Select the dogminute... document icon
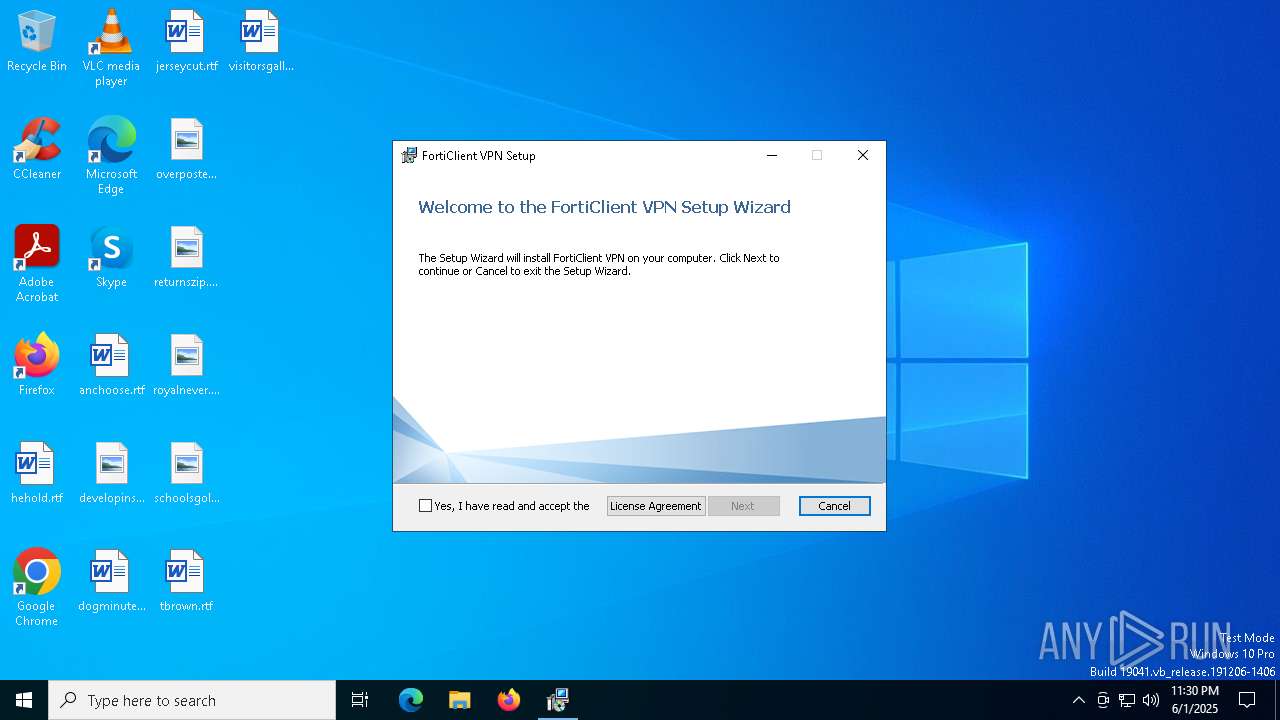The width and height of the screenshot is (1280, 720). pyautogui.click(x=111, y=582)
